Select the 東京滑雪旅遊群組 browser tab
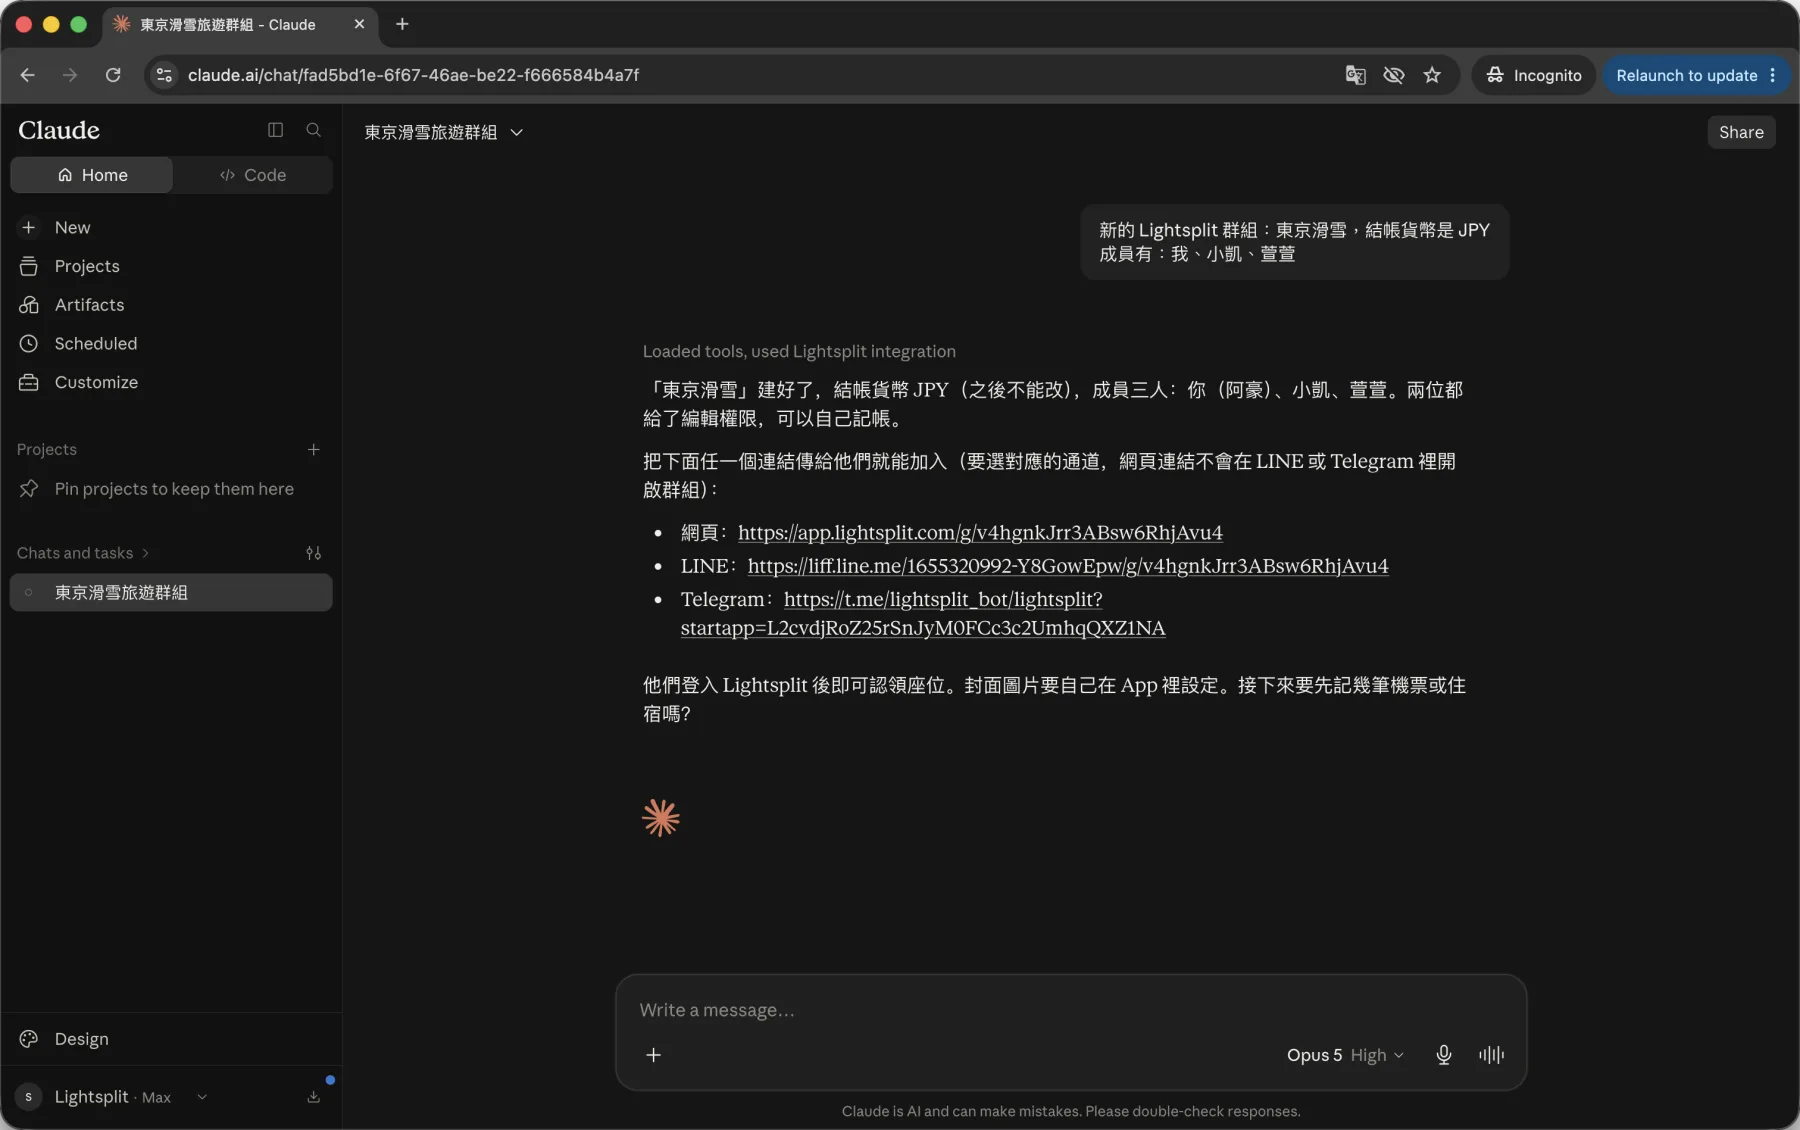This screenshot has height=1130, width=1800. (240, 24)
